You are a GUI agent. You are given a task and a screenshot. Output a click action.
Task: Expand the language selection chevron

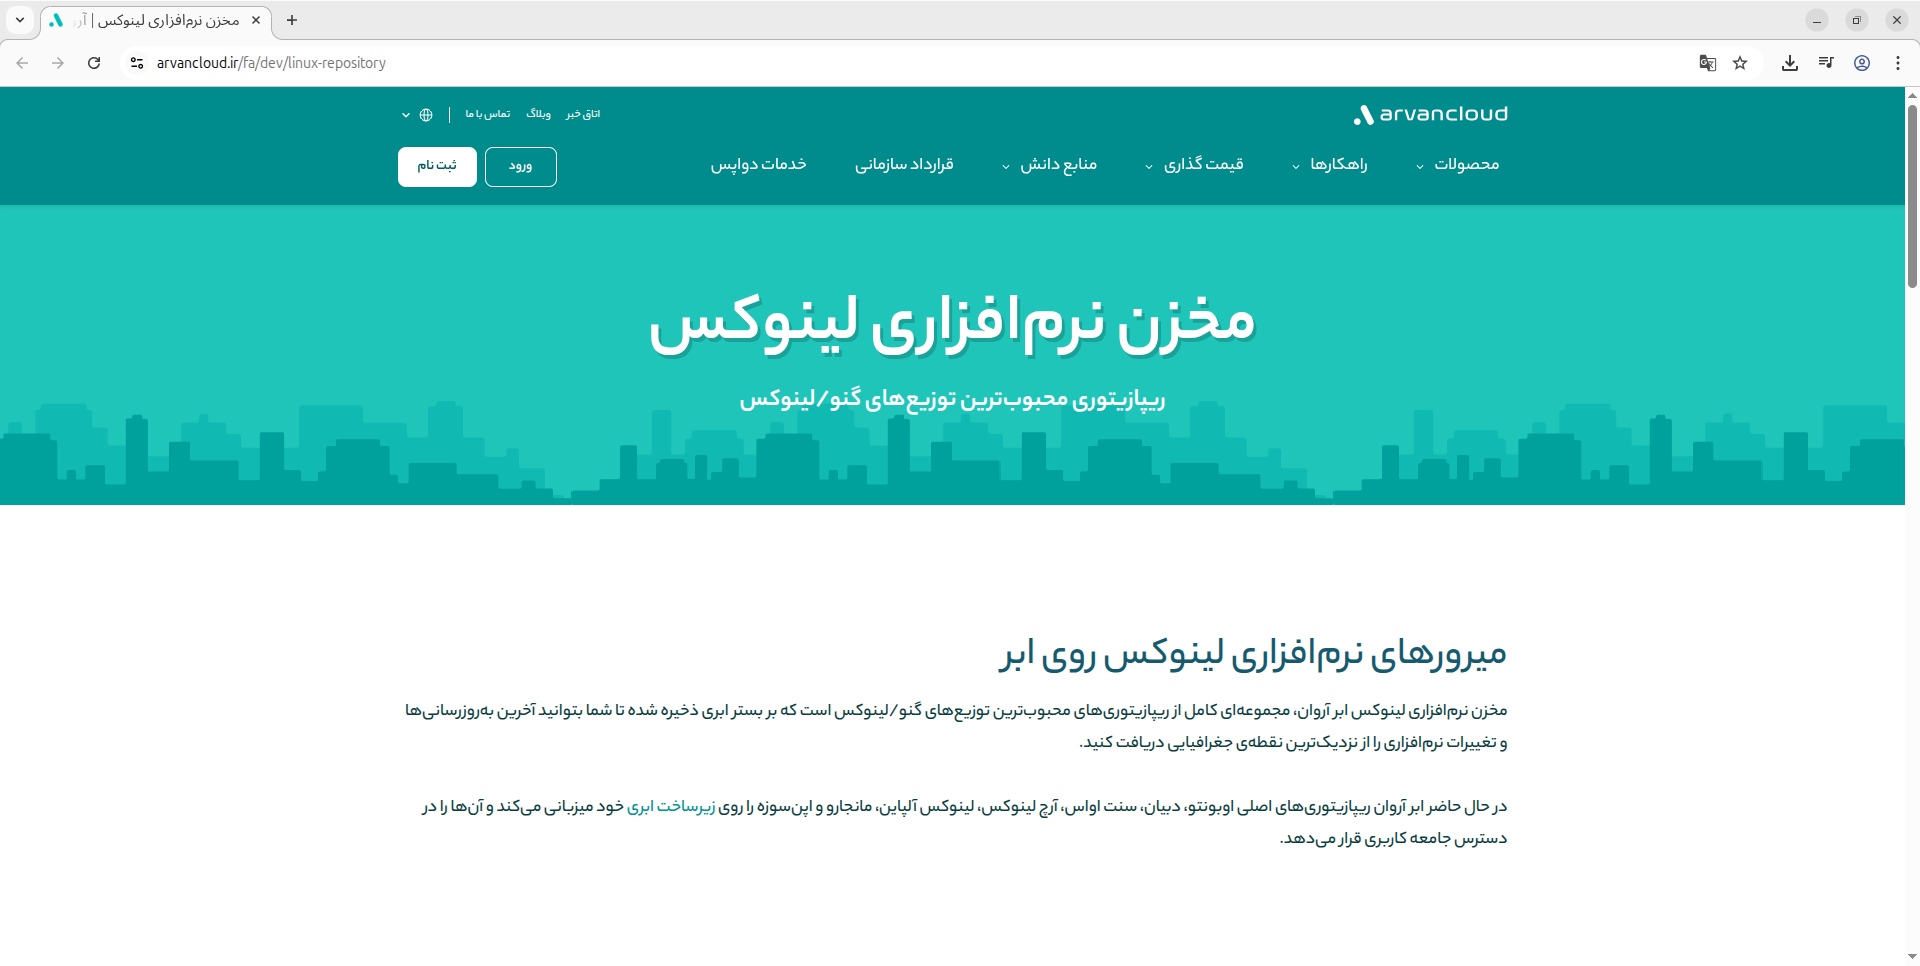coord(405,114)
